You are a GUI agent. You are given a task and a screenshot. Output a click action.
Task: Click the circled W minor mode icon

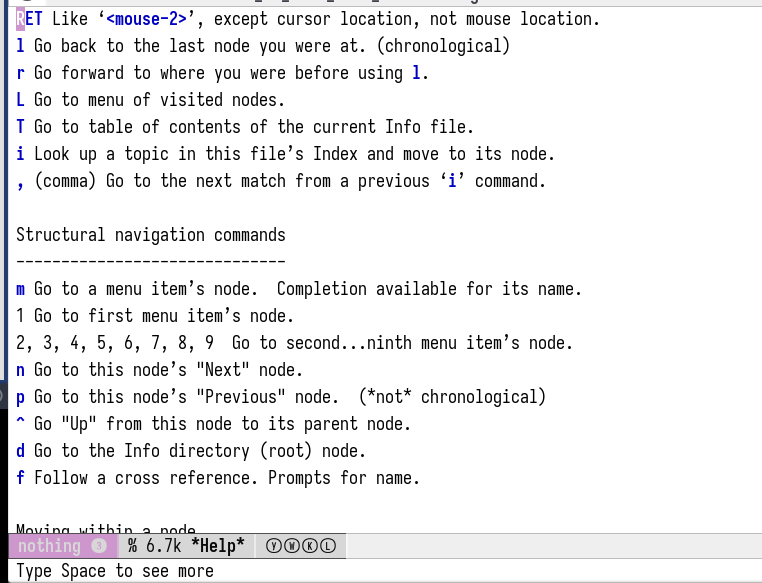tap(292, 546)
